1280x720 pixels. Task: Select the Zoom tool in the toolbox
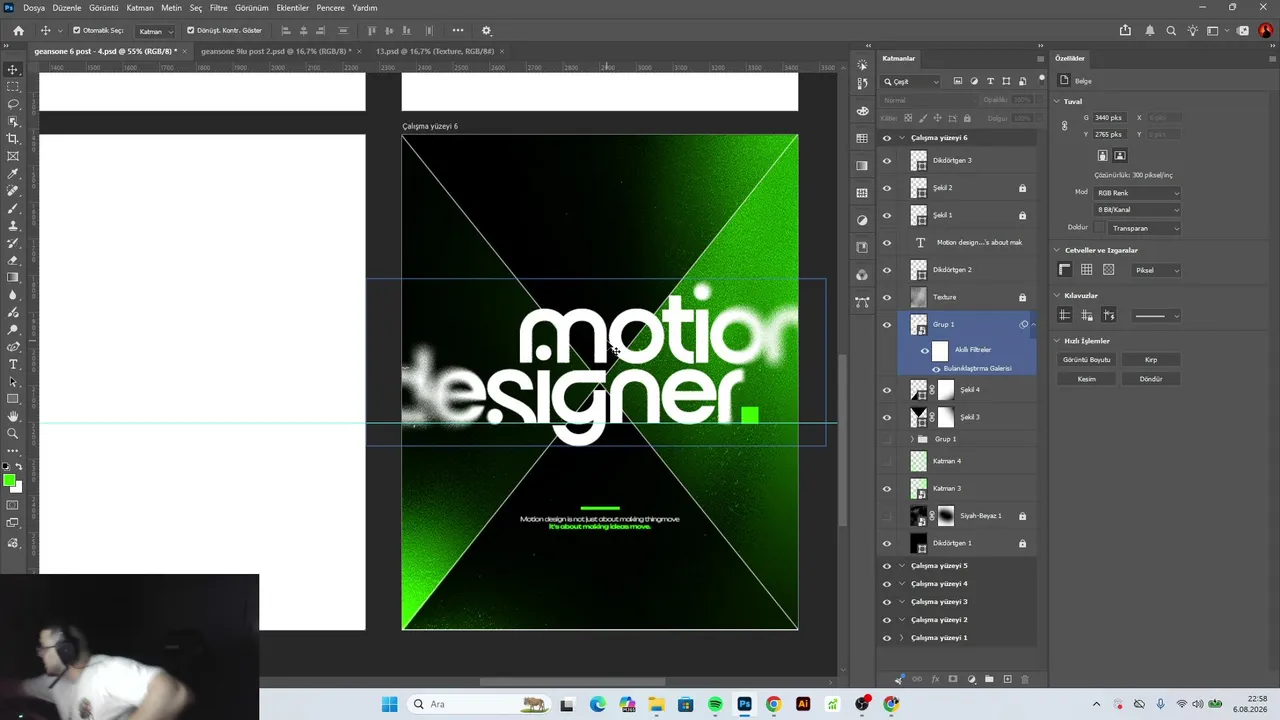[13, 434]
